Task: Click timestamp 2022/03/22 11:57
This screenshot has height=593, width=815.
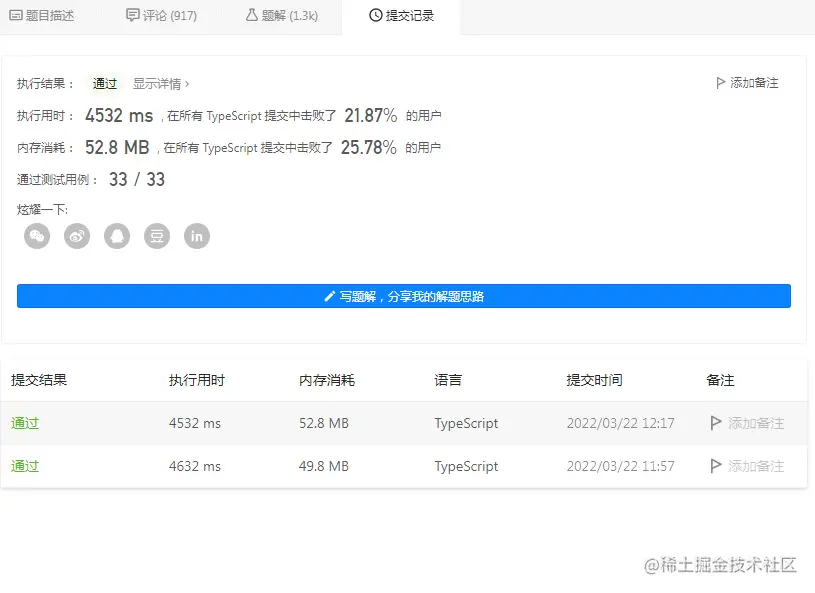Action: click(x=621, y=466)
